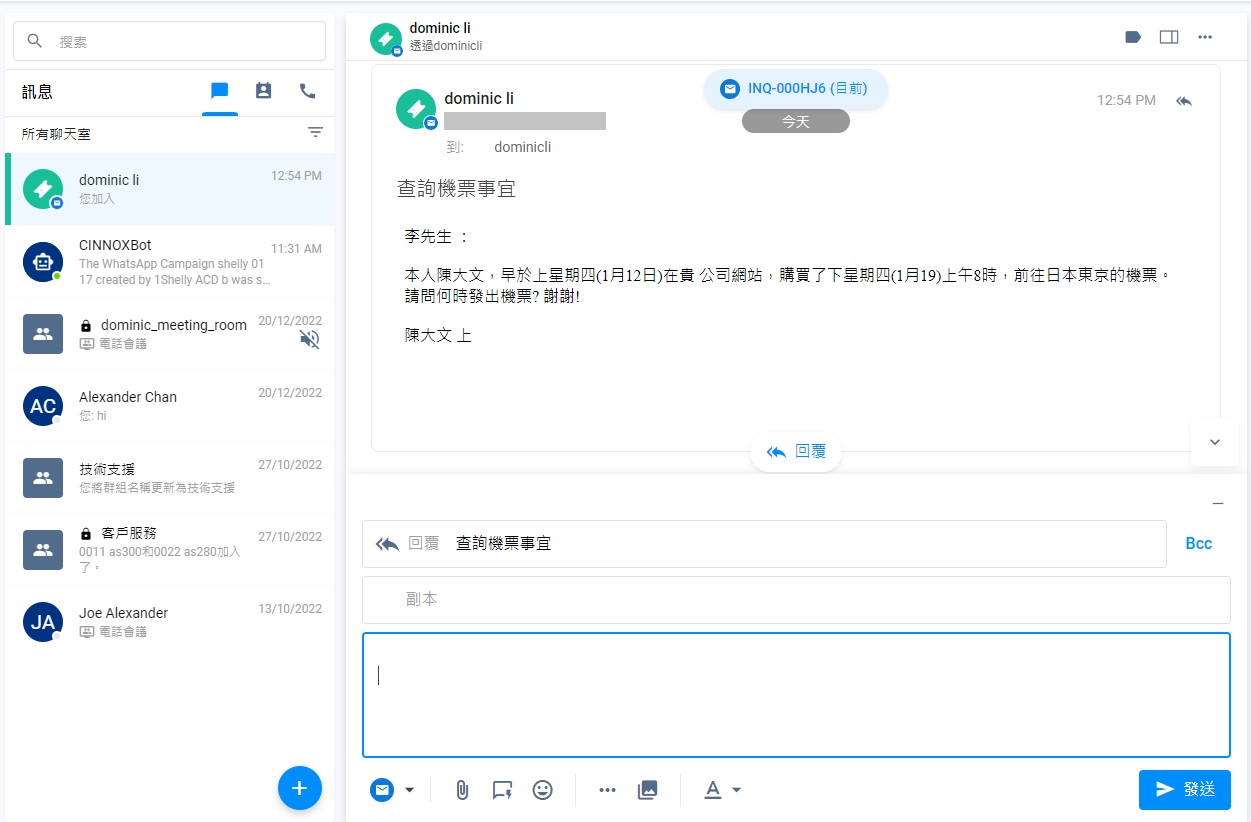Open the Joe Alexander conversation

169,621
